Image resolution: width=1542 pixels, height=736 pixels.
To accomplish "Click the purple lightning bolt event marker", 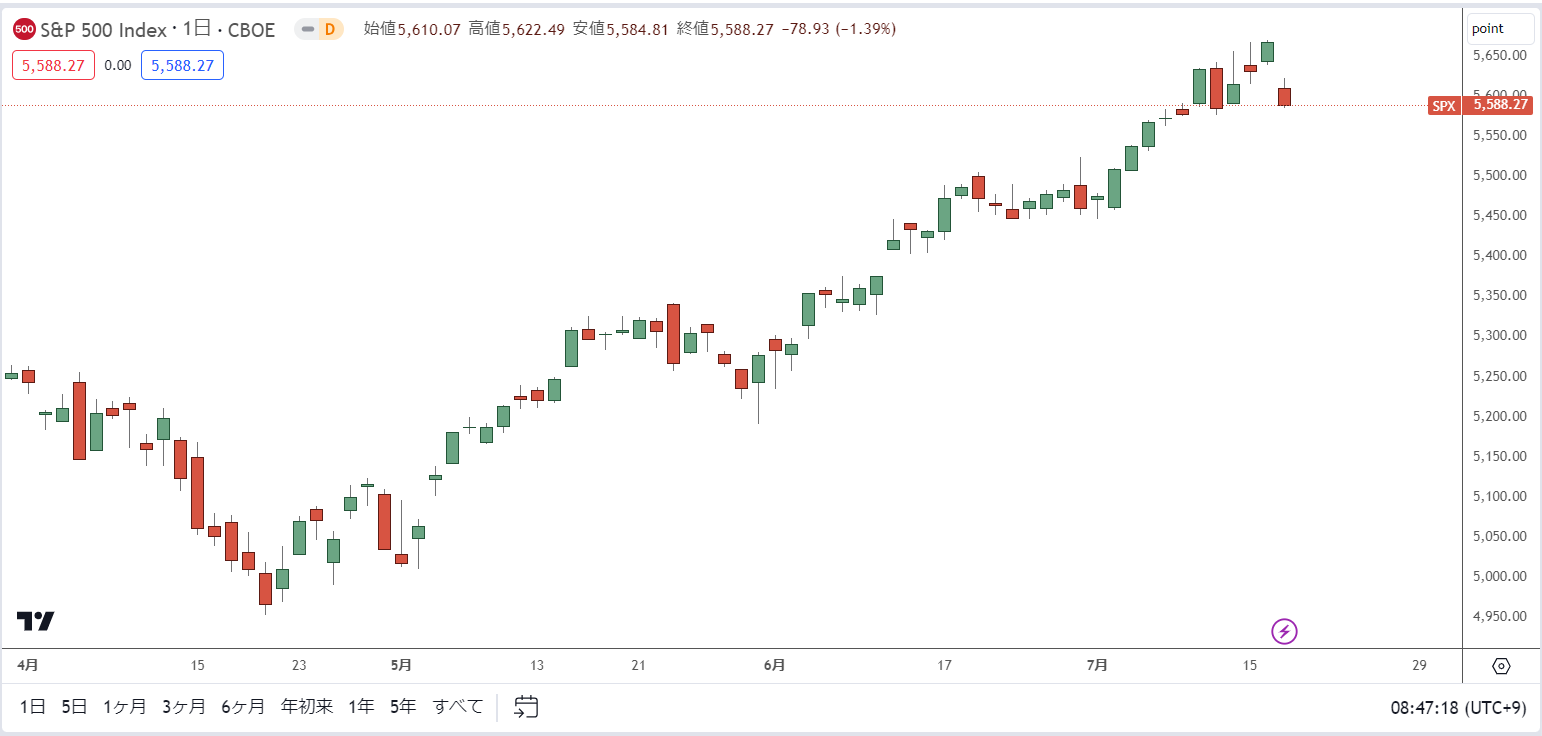I will click(1284, 631).
